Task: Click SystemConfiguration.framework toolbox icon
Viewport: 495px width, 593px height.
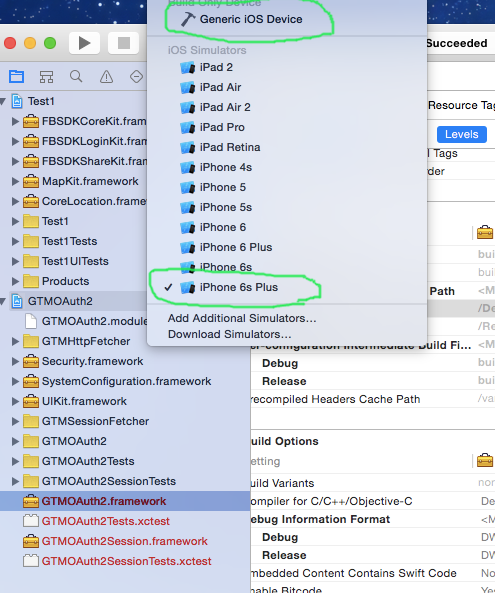Action: point(31,382)
